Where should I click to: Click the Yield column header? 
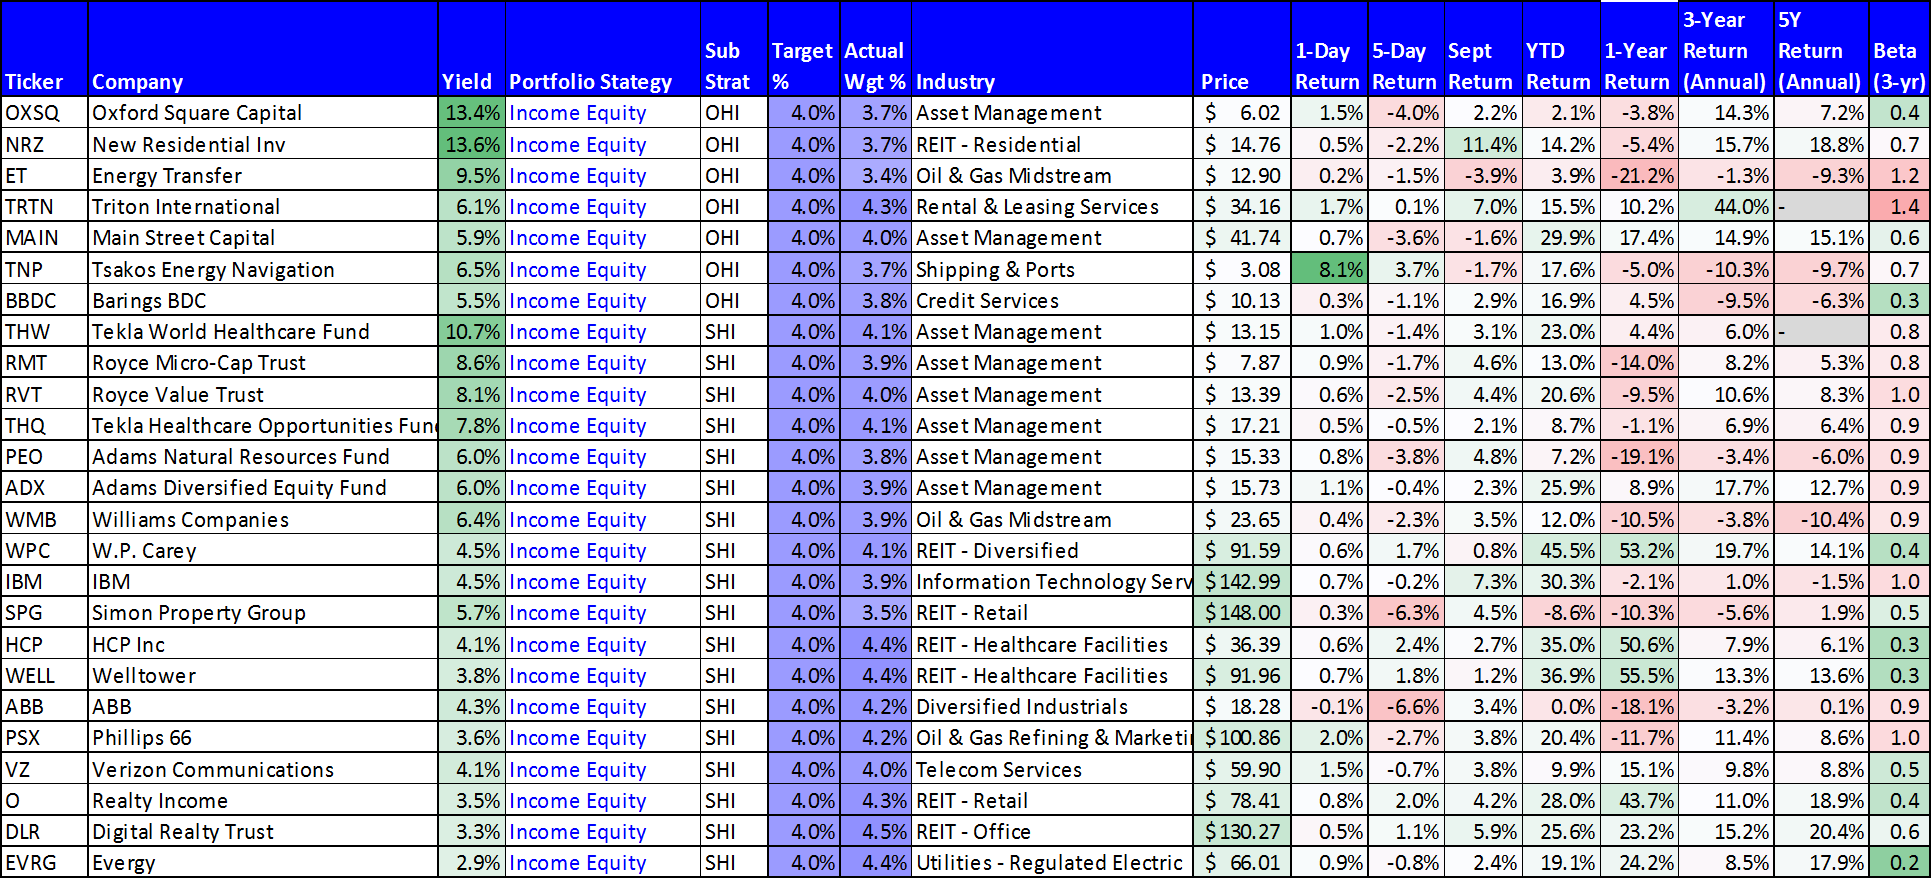click(471, 49)
